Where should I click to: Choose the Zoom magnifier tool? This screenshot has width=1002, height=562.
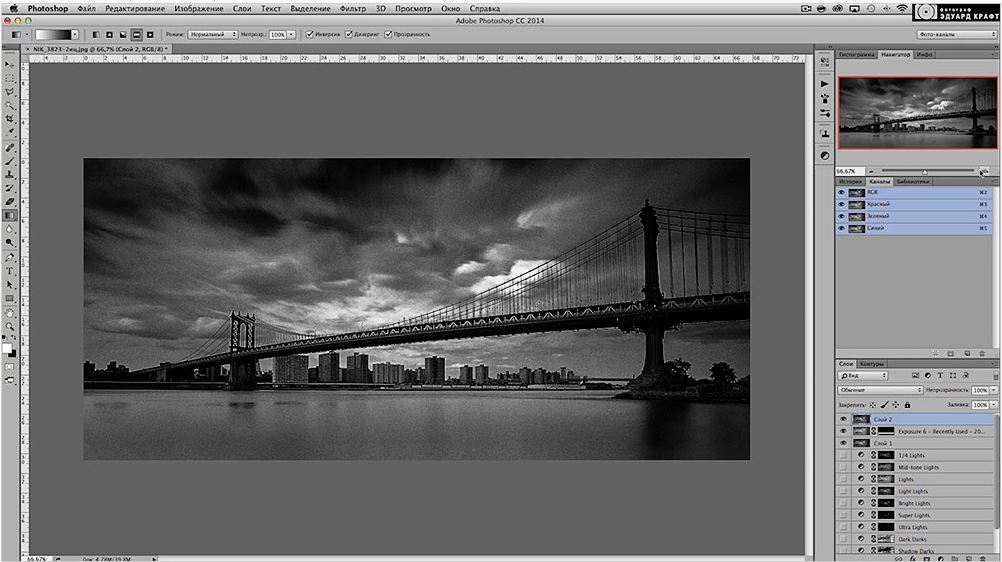pos(10,326)
